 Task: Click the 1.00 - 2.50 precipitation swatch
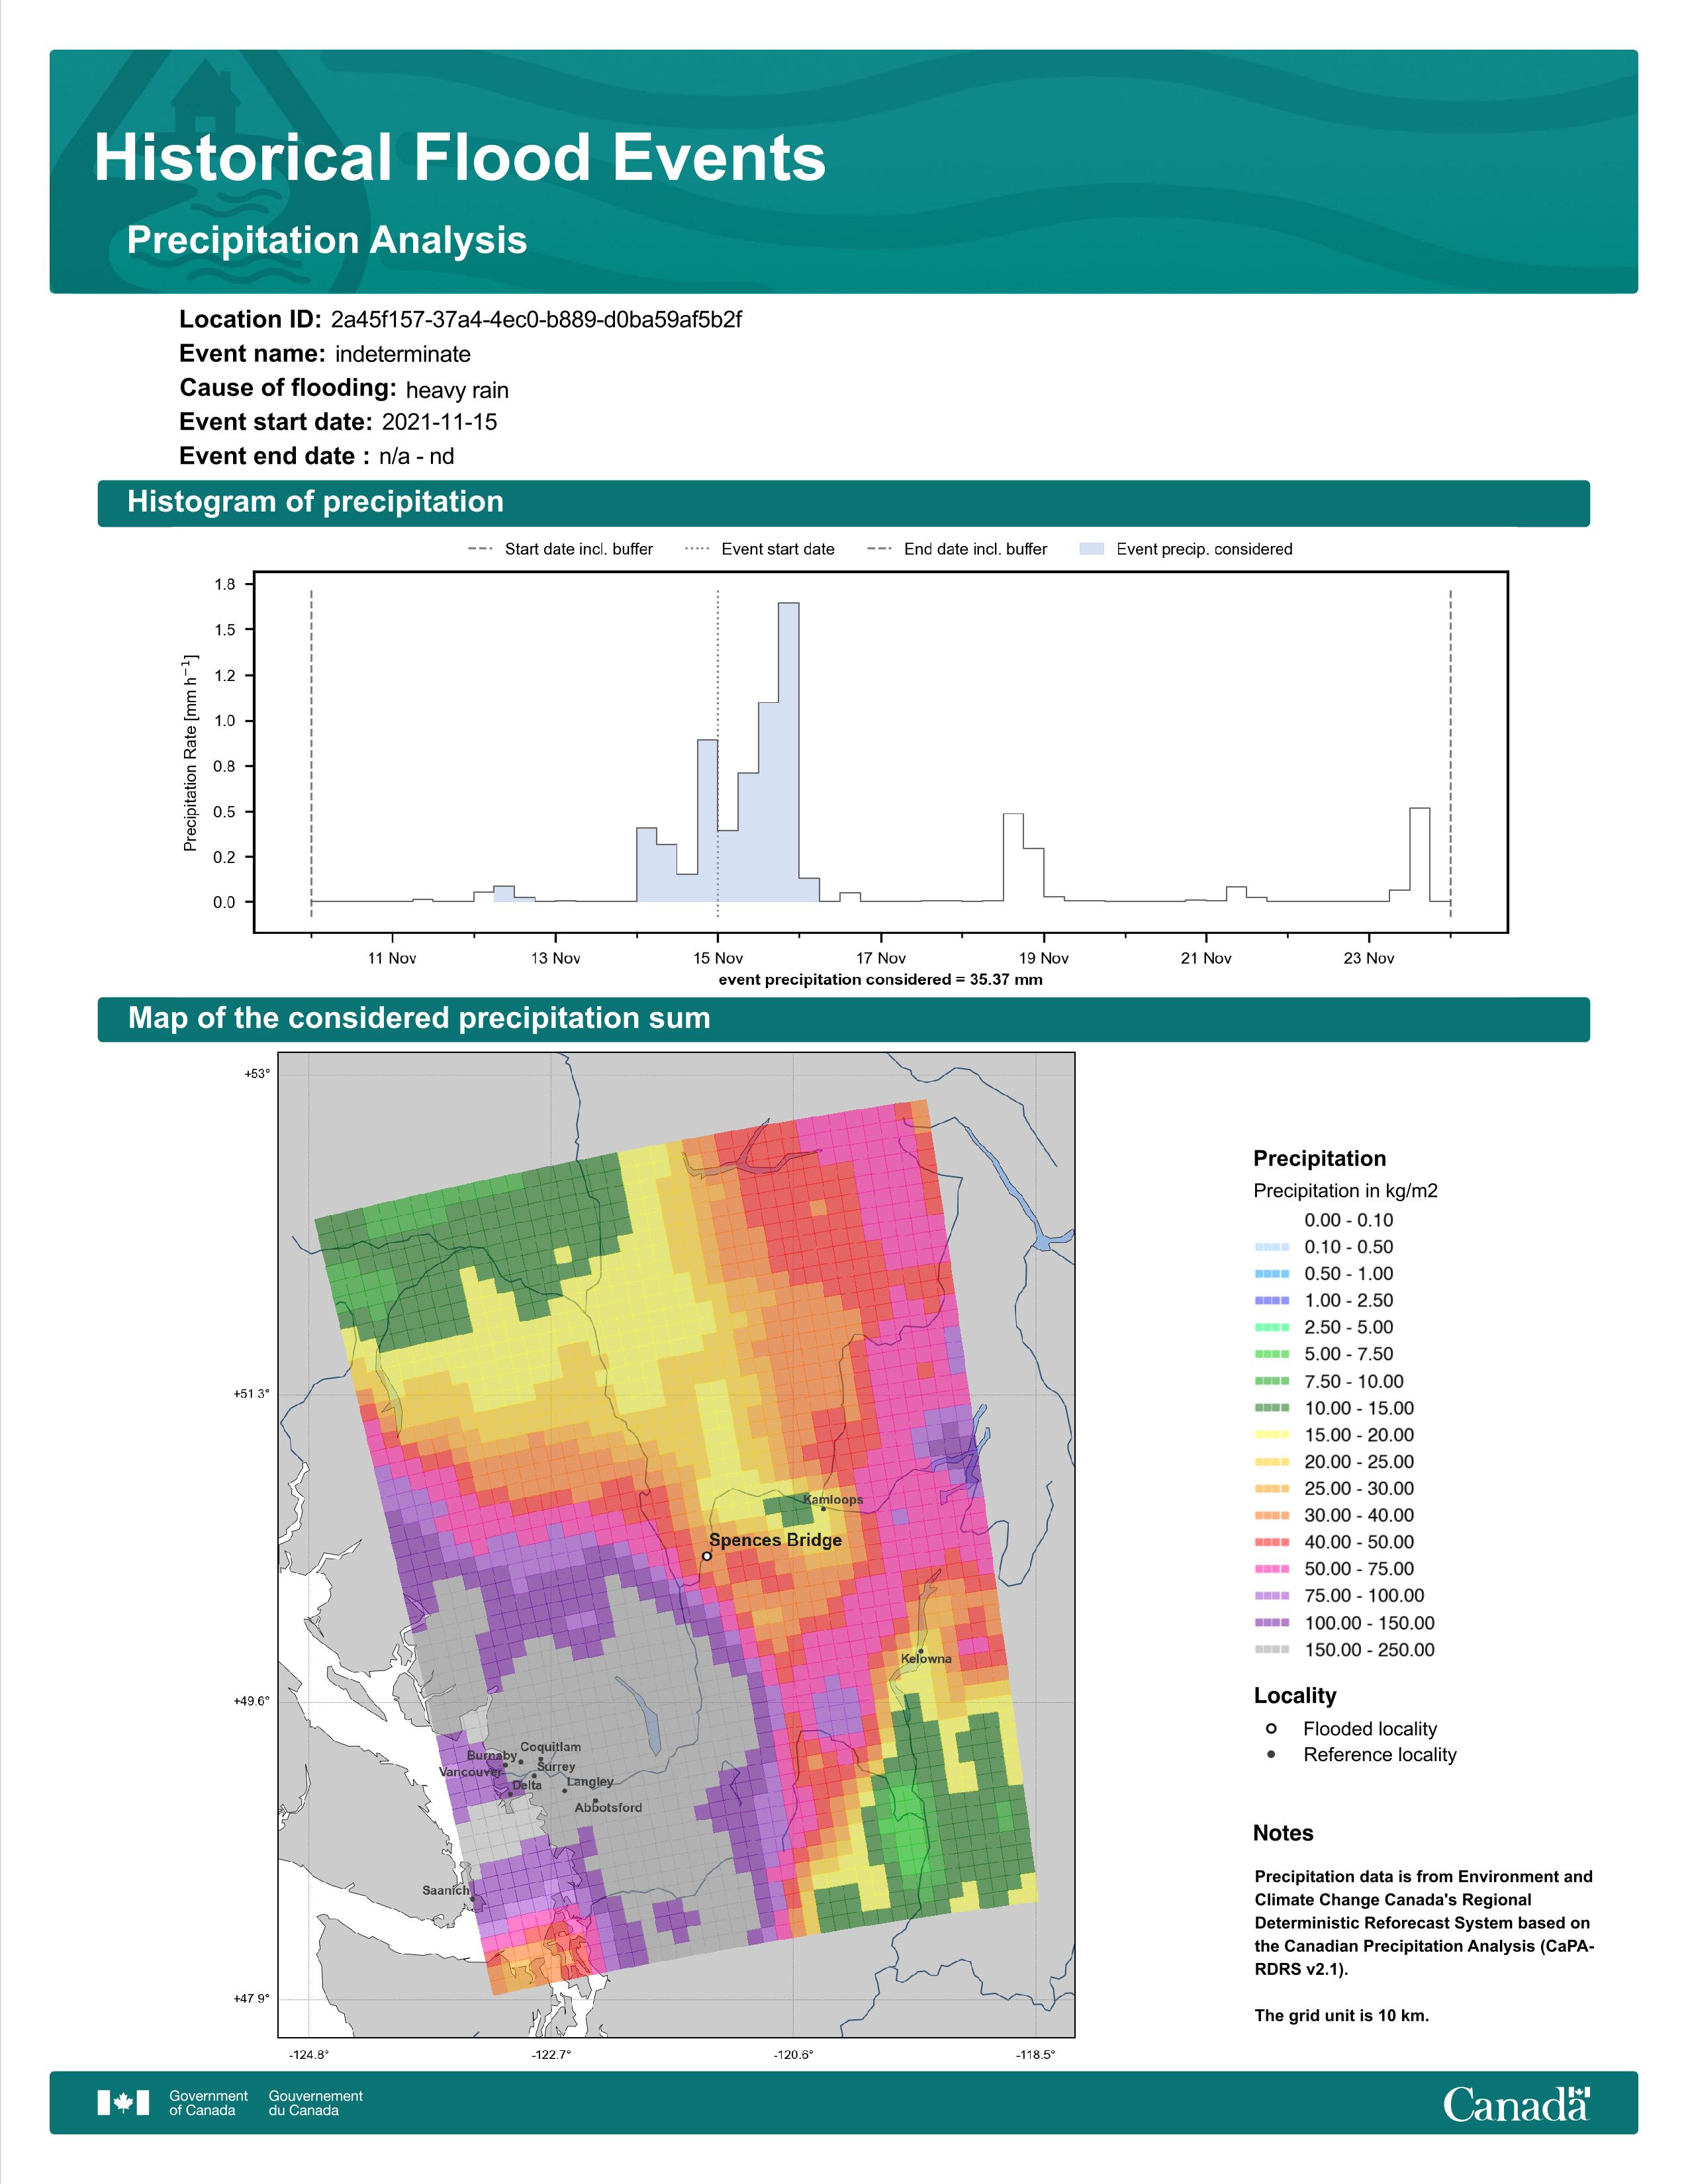pos(1272,1301)
